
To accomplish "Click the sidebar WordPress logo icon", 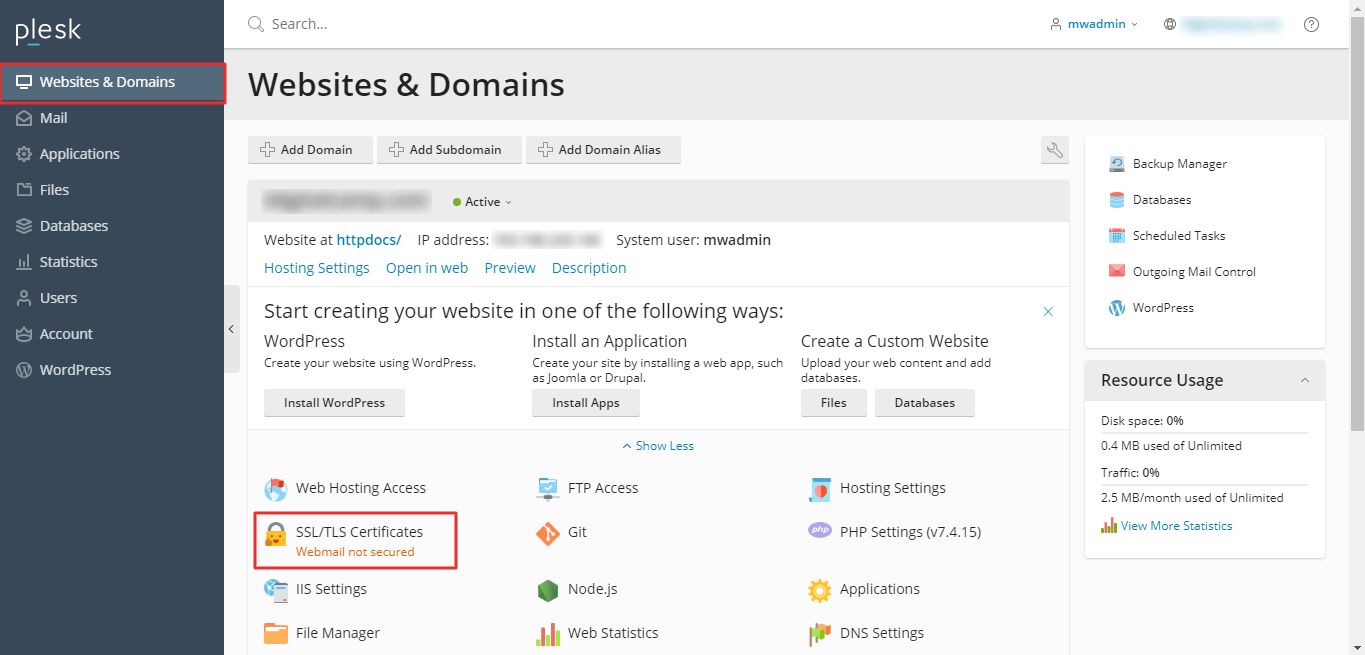I will tap(24, 370).
